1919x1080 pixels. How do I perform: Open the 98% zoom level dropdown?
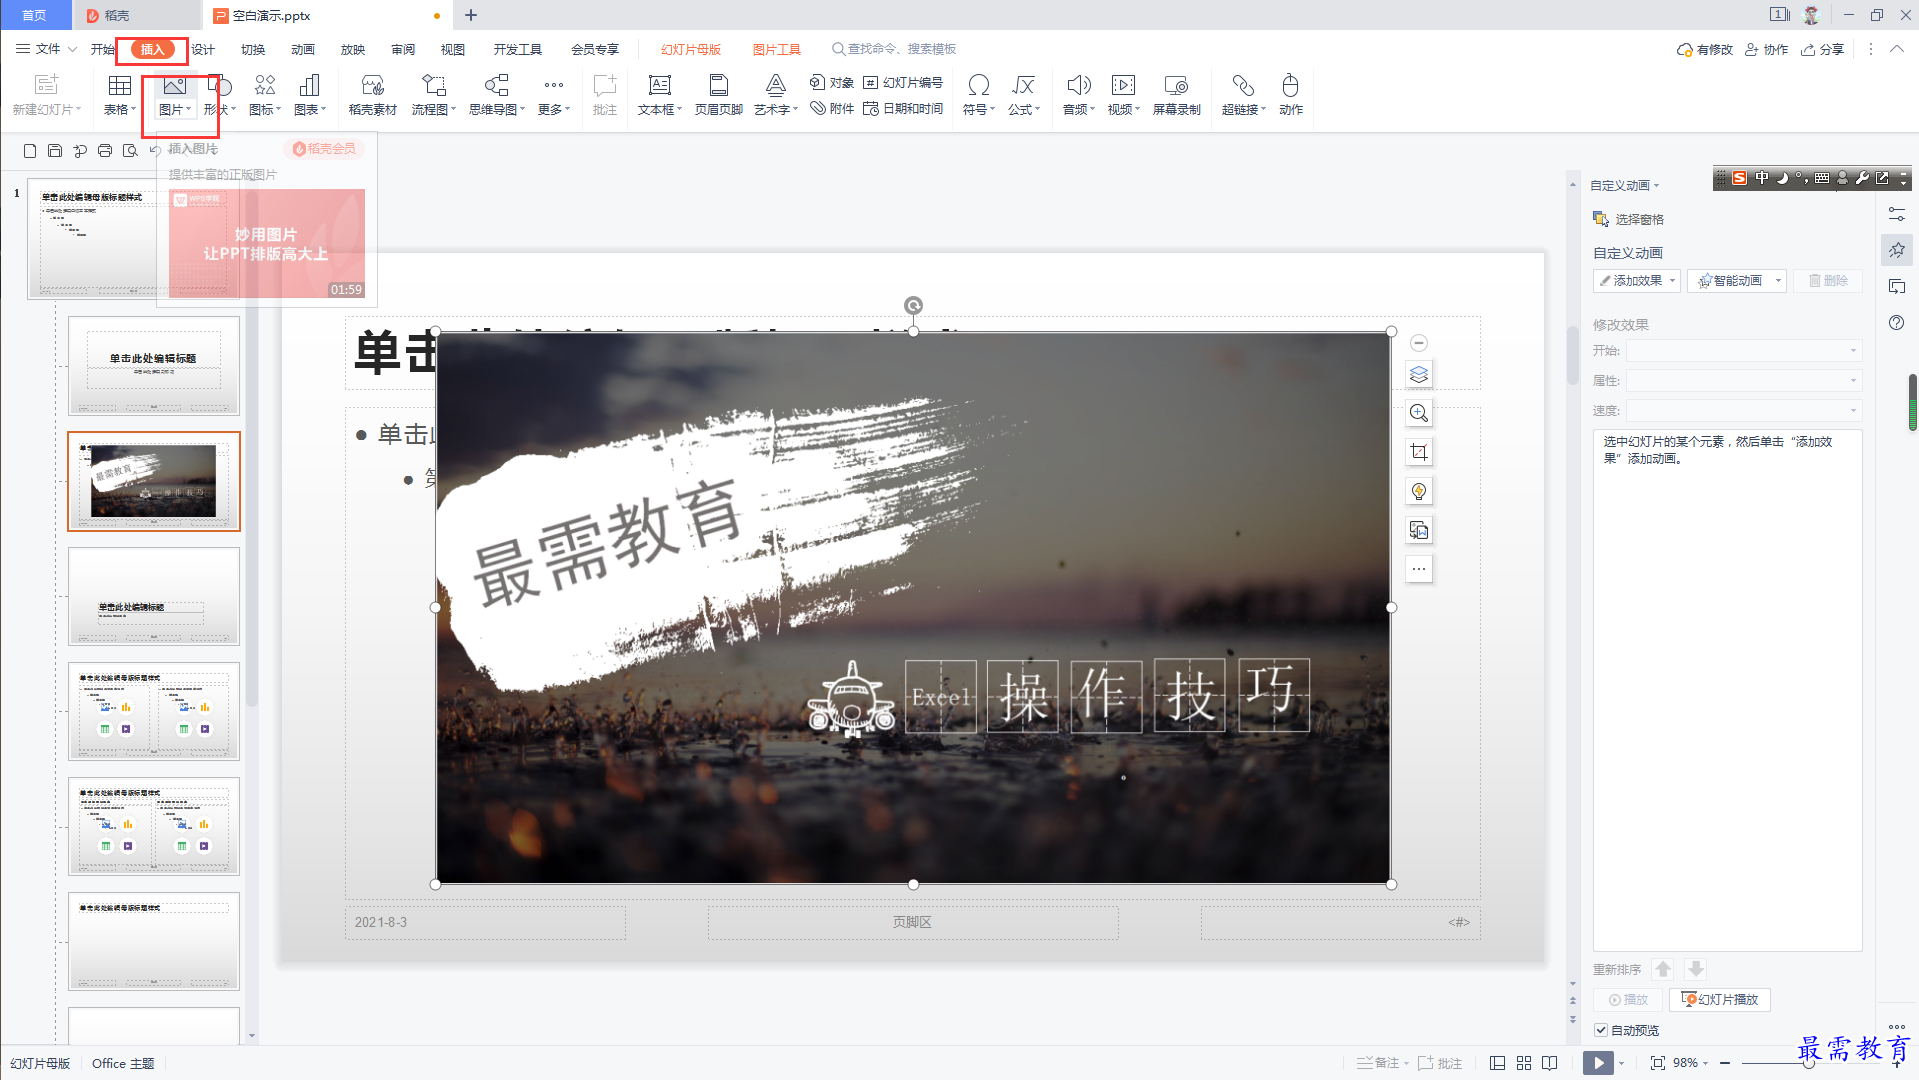pyautogui.click(x=1691, y=1063)
